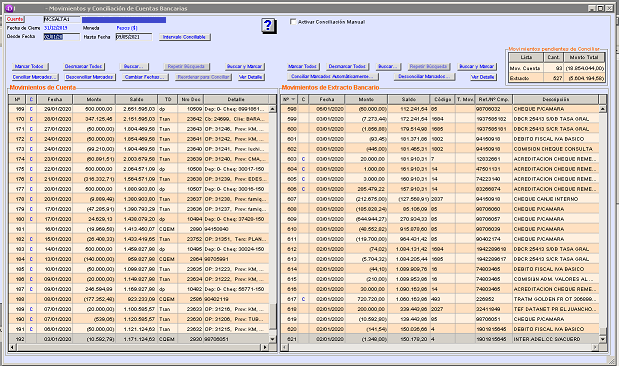Viewport: 619px width, 366px height.
Task: Click the Hasta Fecha date field
Action: (x=133, y=37)
